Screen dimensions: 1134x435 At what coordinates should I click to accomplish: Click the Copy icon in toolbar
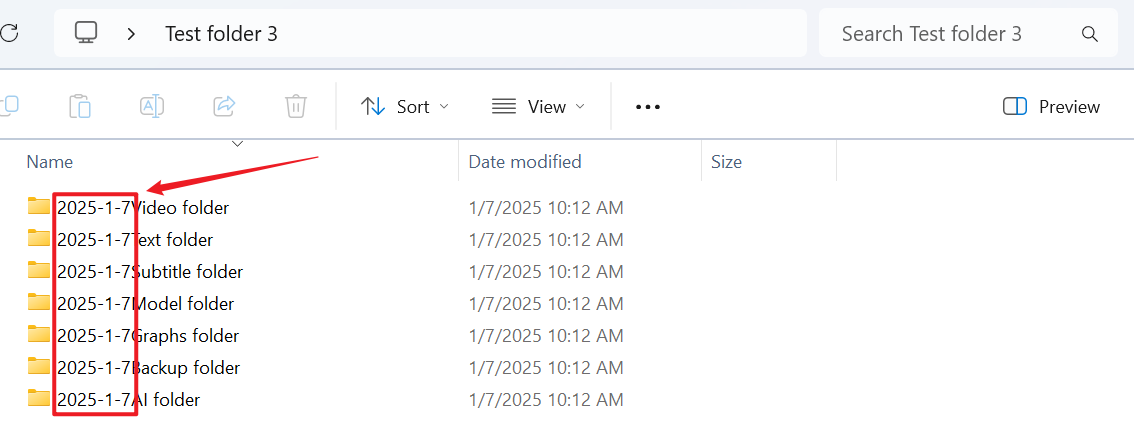[9, 106]
